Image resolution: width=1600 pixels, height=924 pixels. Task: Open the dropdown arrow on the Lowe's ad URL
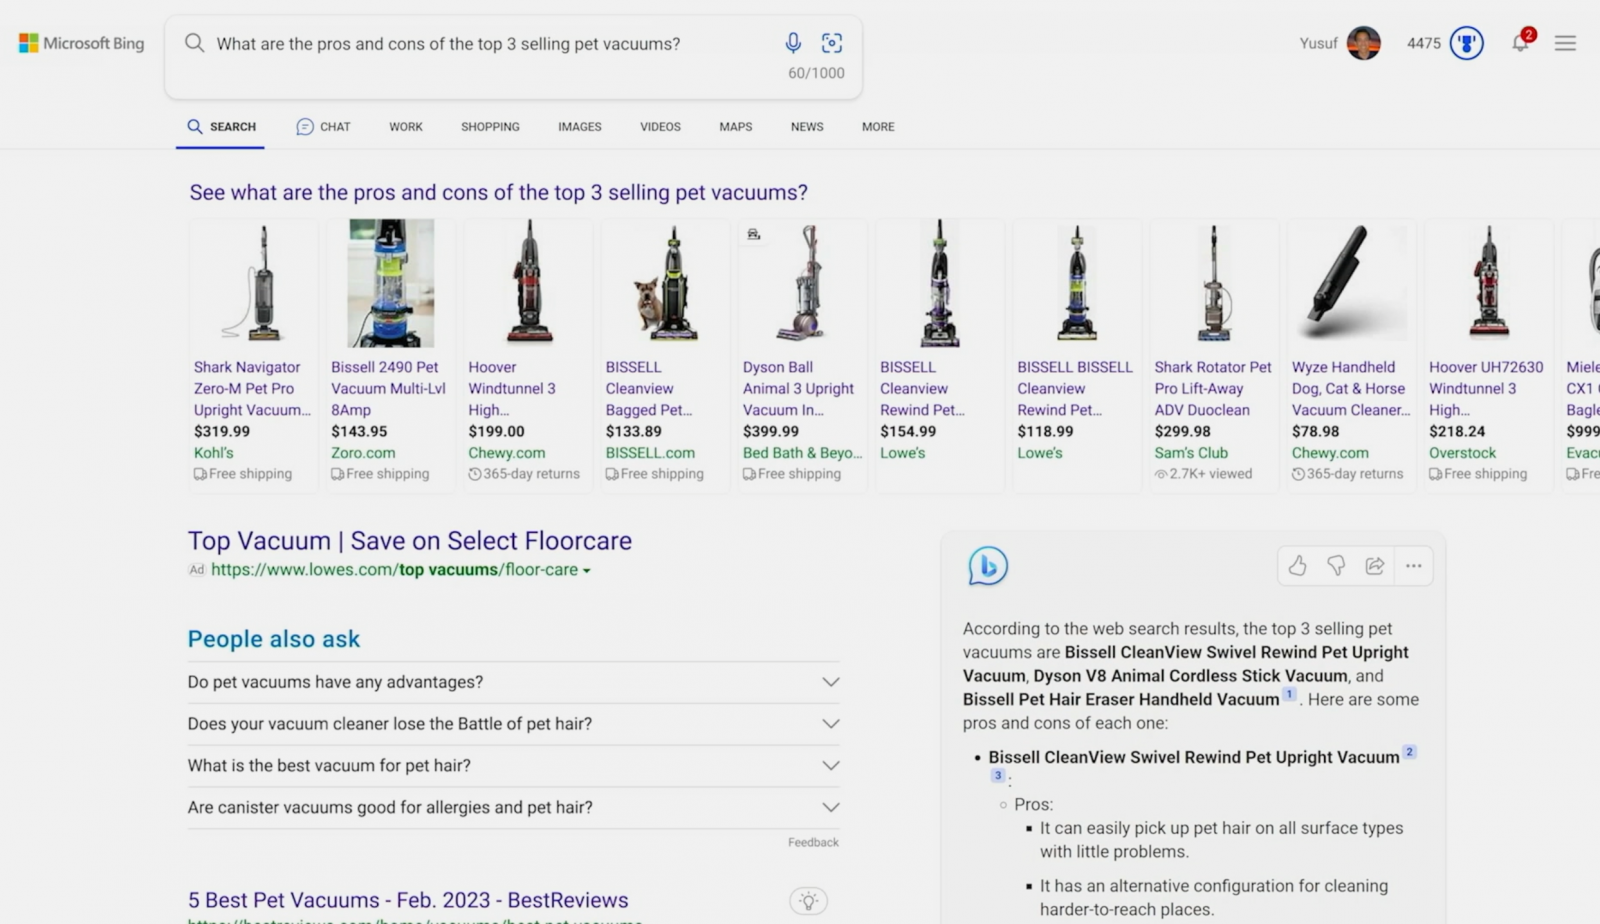pos(587,570)
